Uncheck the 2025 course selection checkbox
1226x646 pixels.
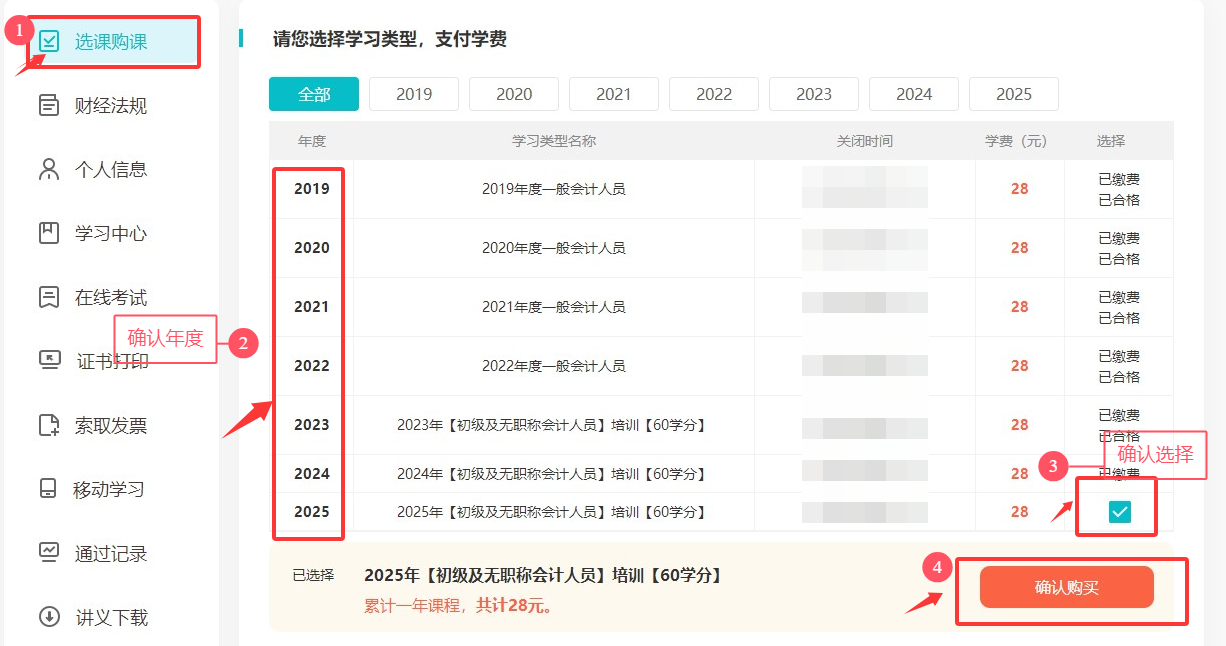click(1119, 512)
